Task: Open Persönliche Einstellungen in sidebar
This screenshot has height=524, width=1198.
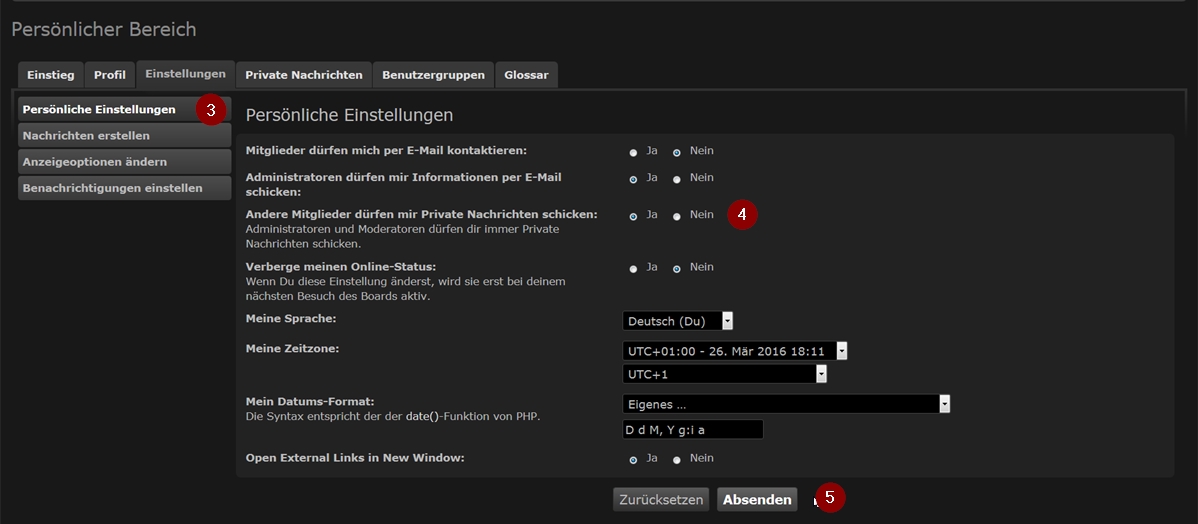Action: 125,109
